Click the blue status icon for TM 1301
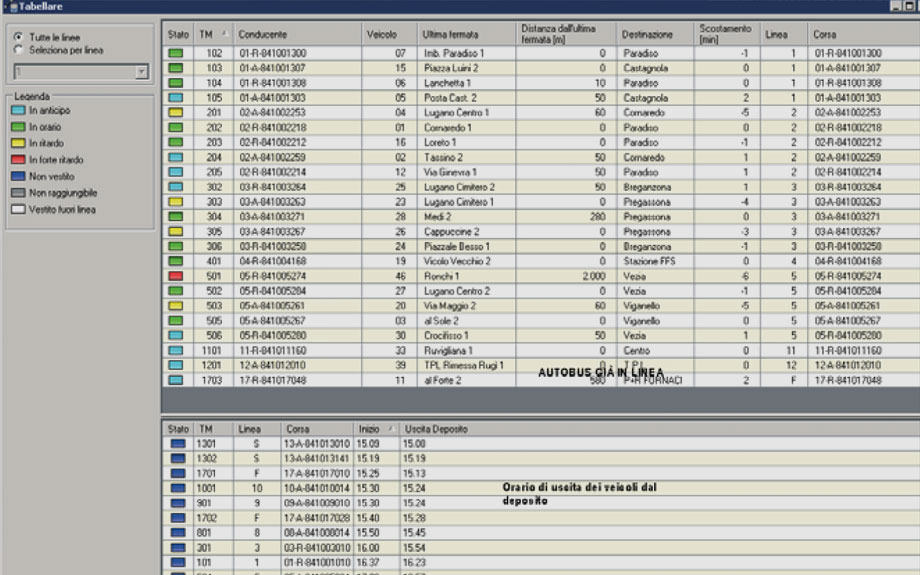Viewport: 920px width, 575px height. pos(178,442)
